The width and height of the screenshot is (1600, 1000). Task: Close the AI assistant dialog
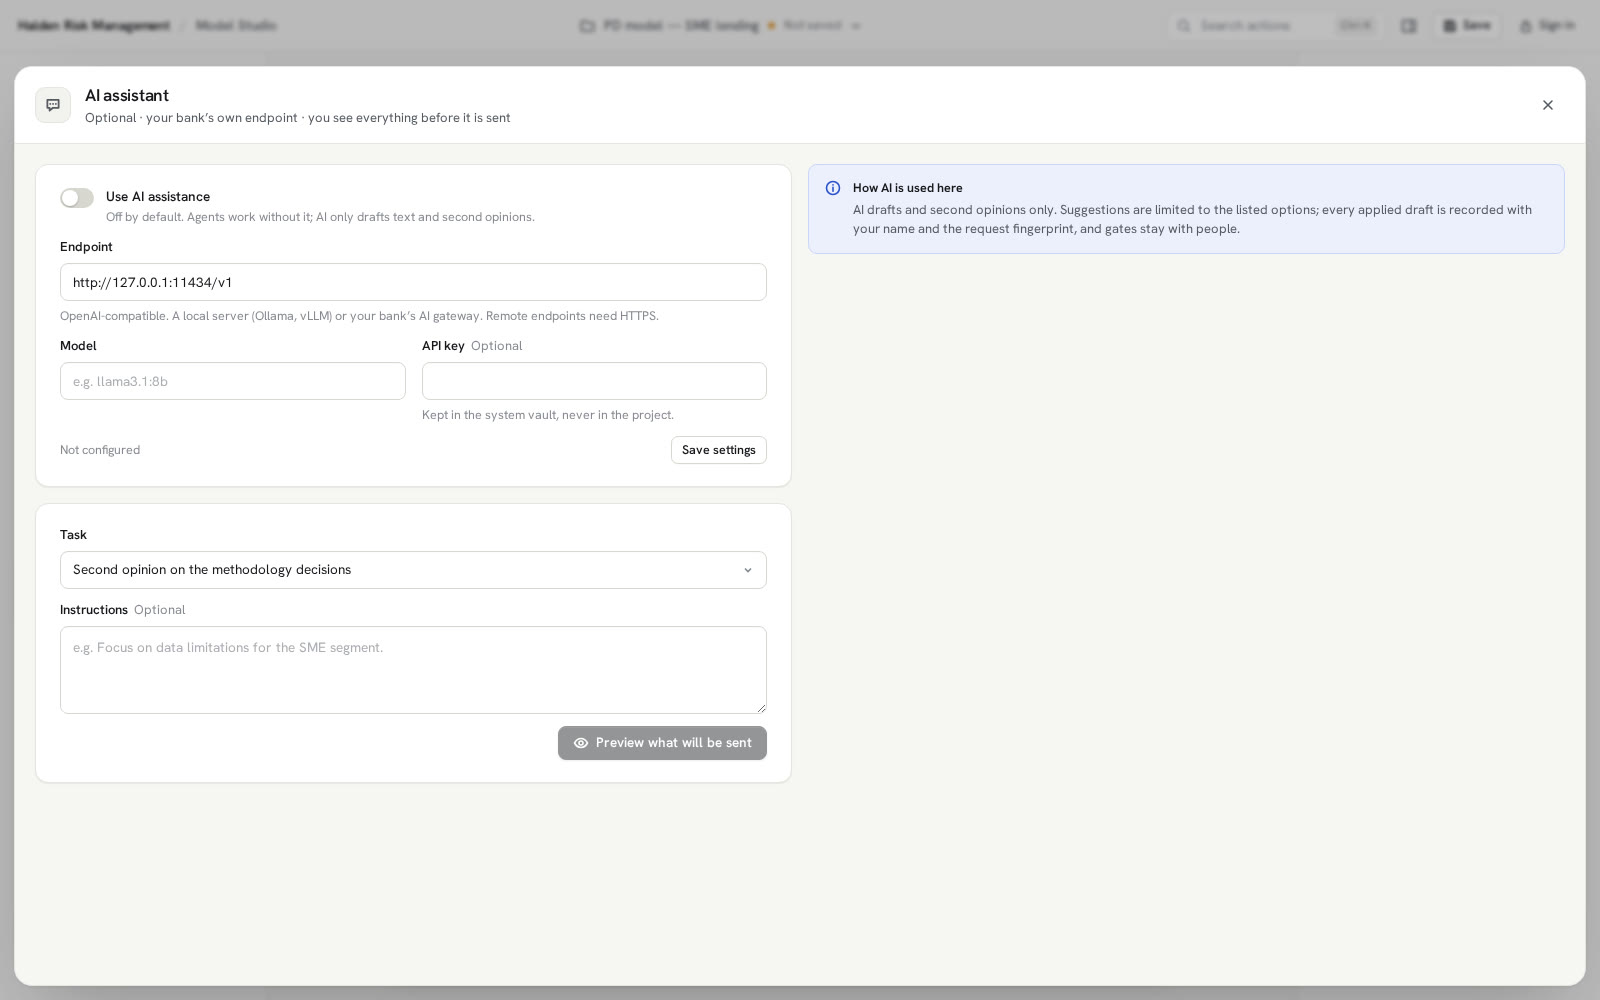click(x=1547, y=105)
